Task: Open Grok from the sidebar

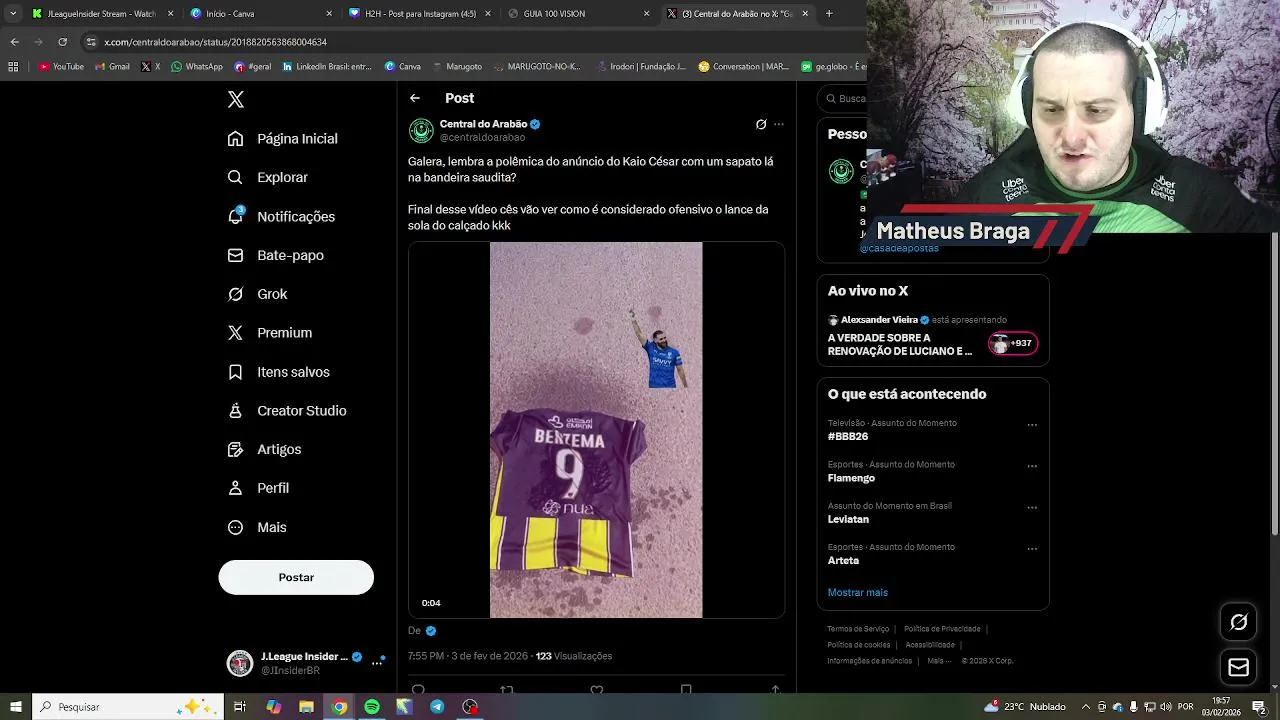Action: coord(258,294)
